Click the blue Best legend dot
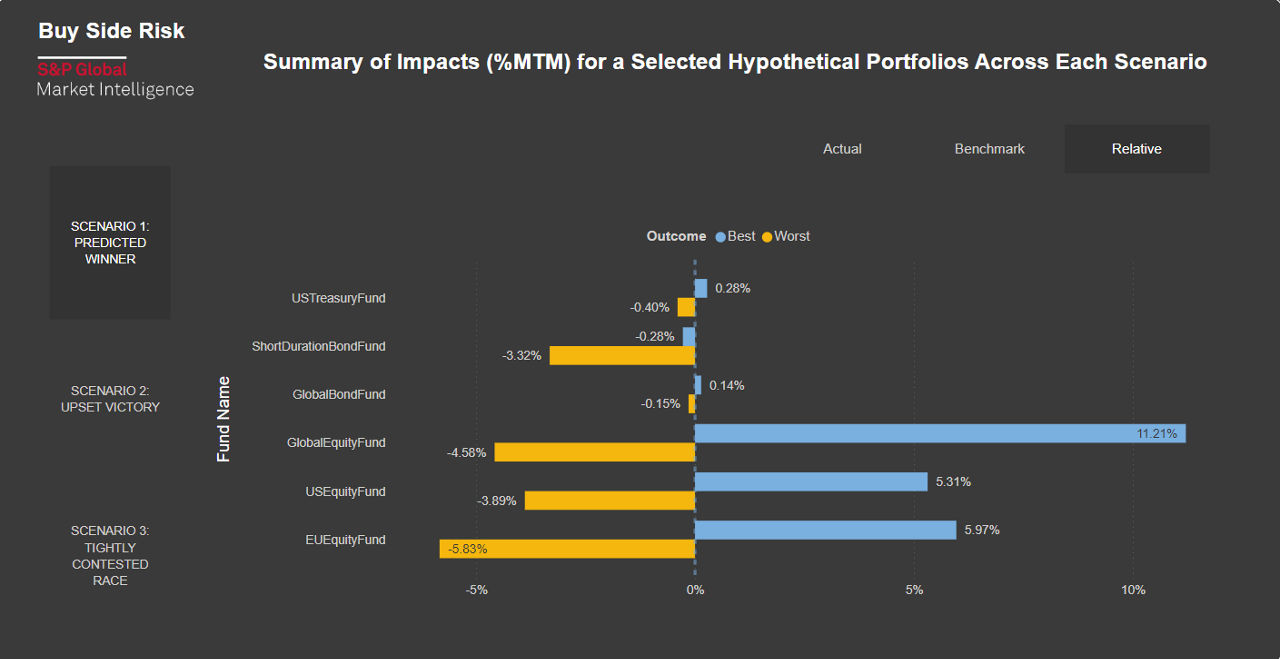 pos(720,237)
